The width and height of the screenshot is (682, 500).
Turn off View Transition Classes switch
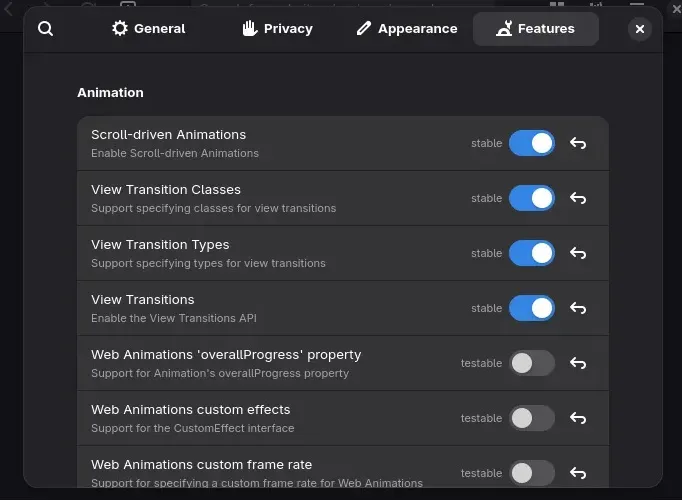click(532, 198)
